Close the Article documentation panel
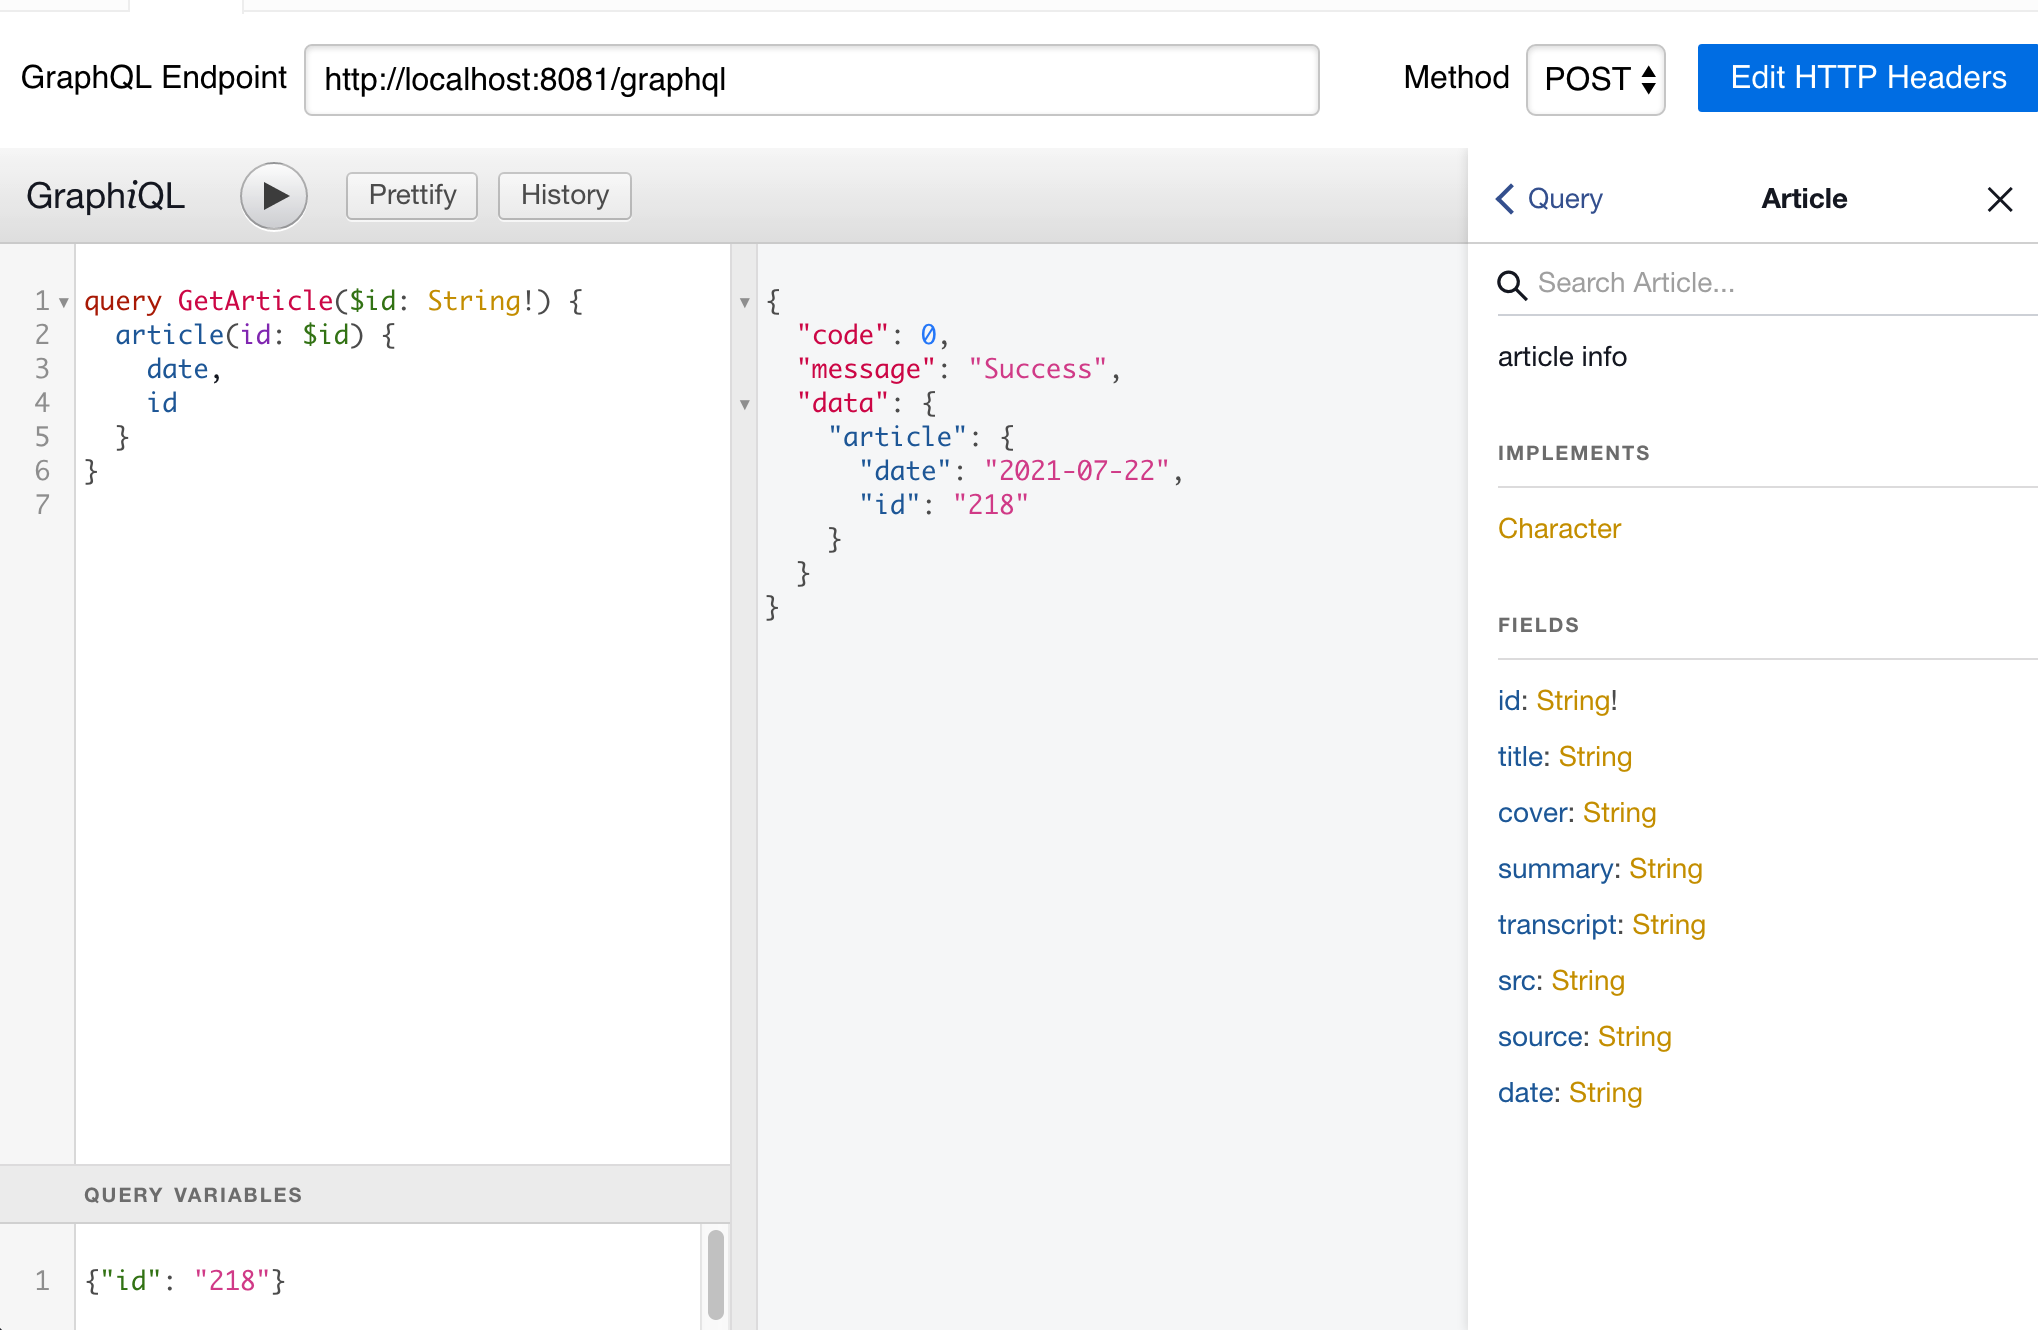This screenshot has height=1330, width=2038. (x=1999, y=199)
